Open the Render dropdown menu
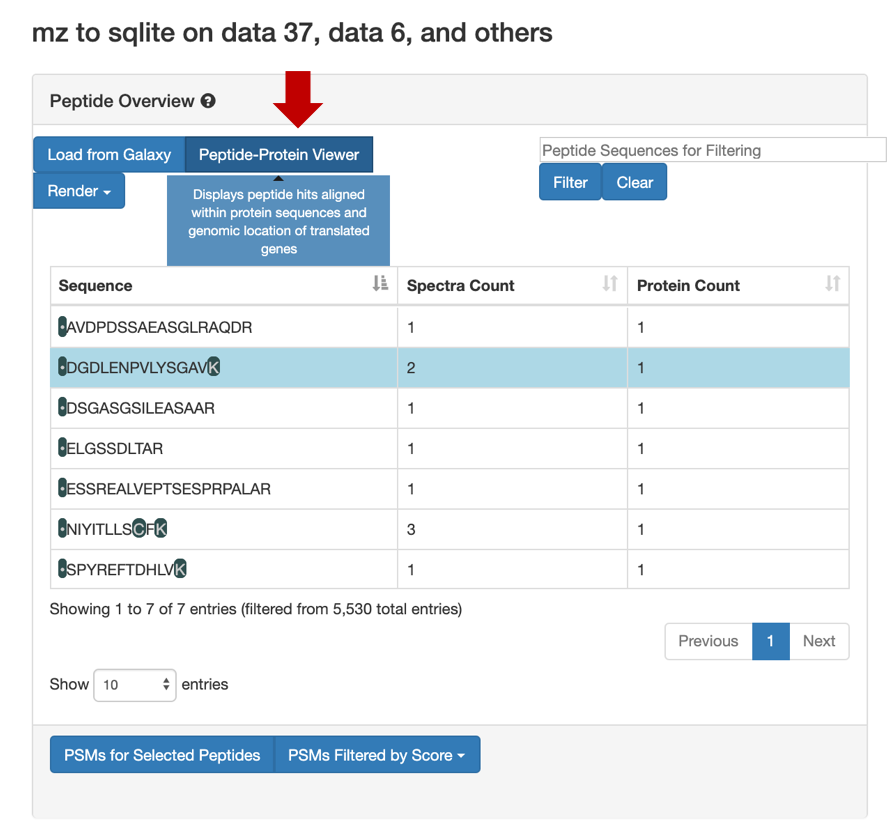 coord(79,191)
